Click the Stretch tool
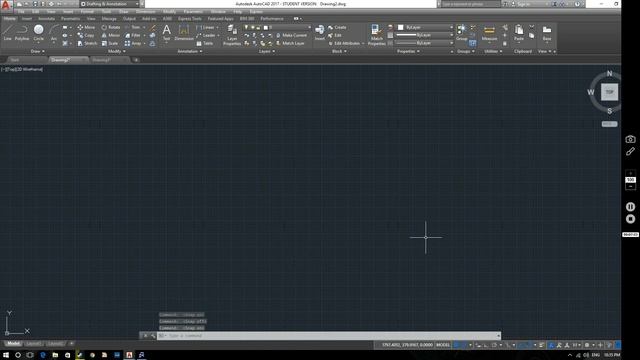This screenshot has height=360, width=640. pos(87,43)
